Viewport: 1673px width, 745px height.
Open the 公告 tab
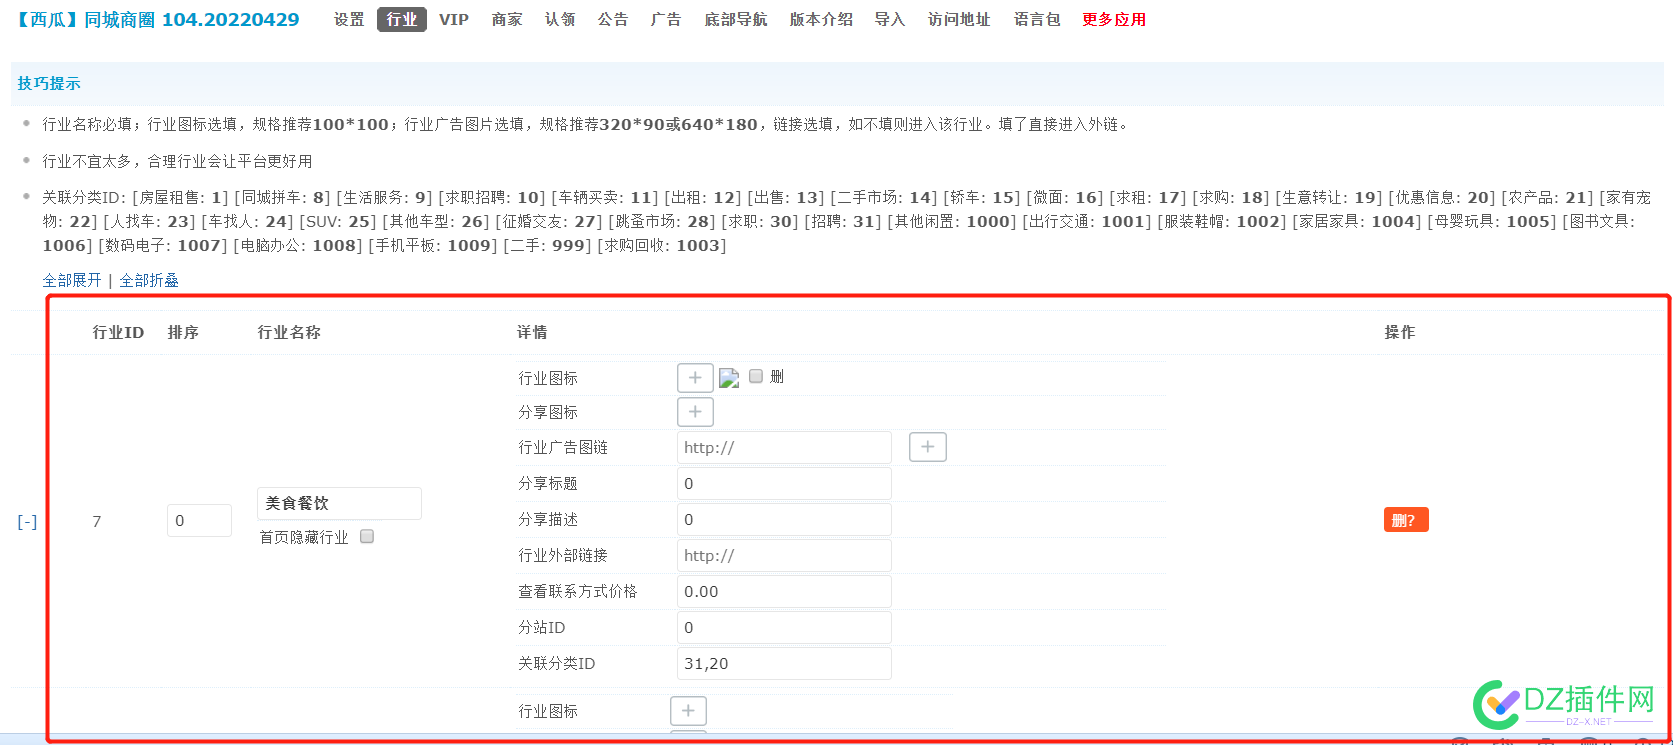613,19
